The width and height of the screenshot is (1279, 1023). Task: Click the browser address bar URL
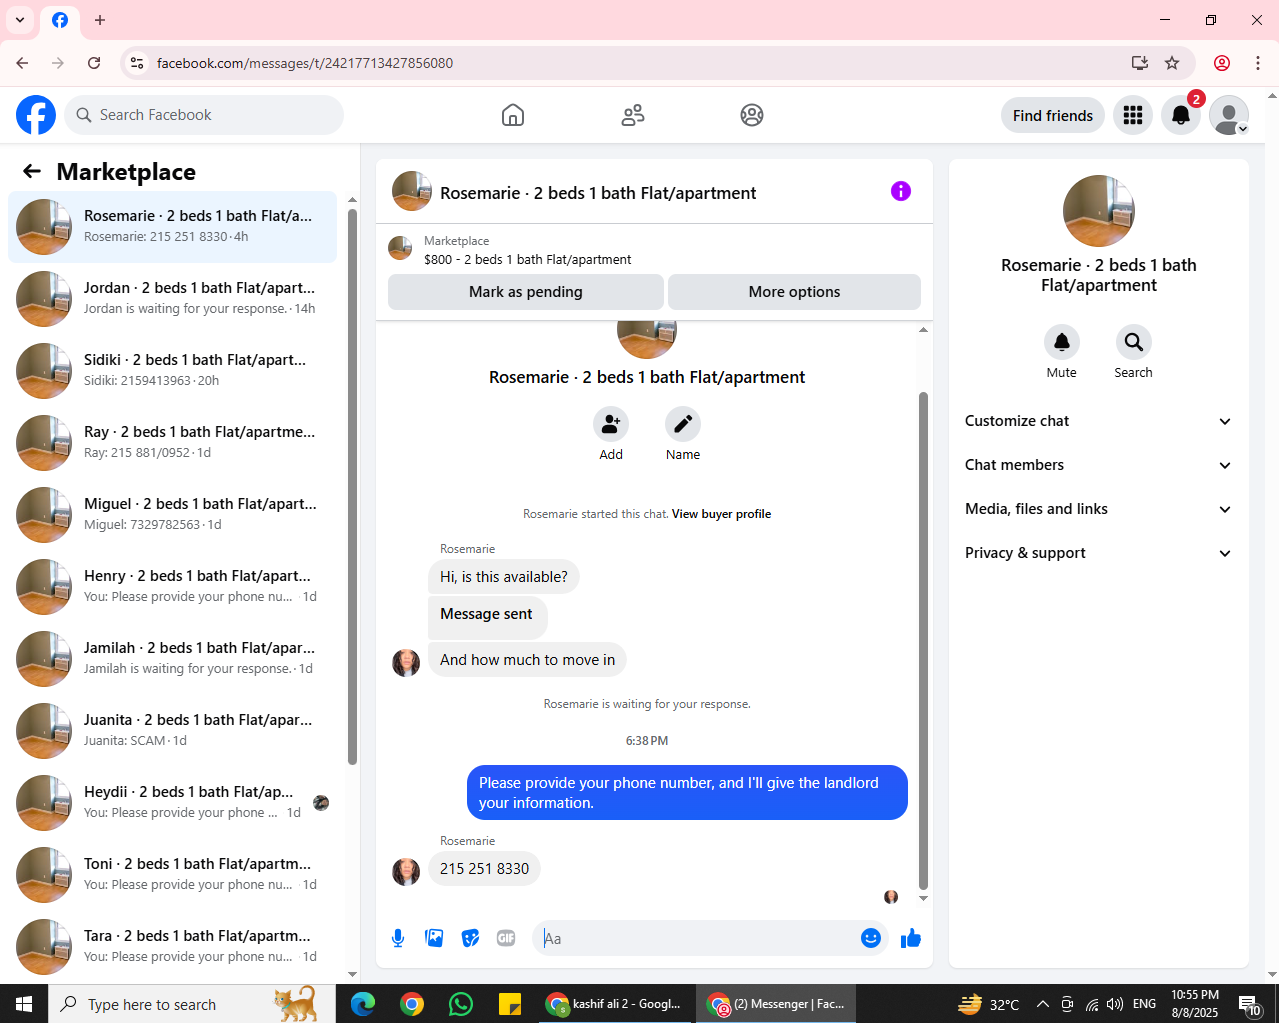(305, 63)
